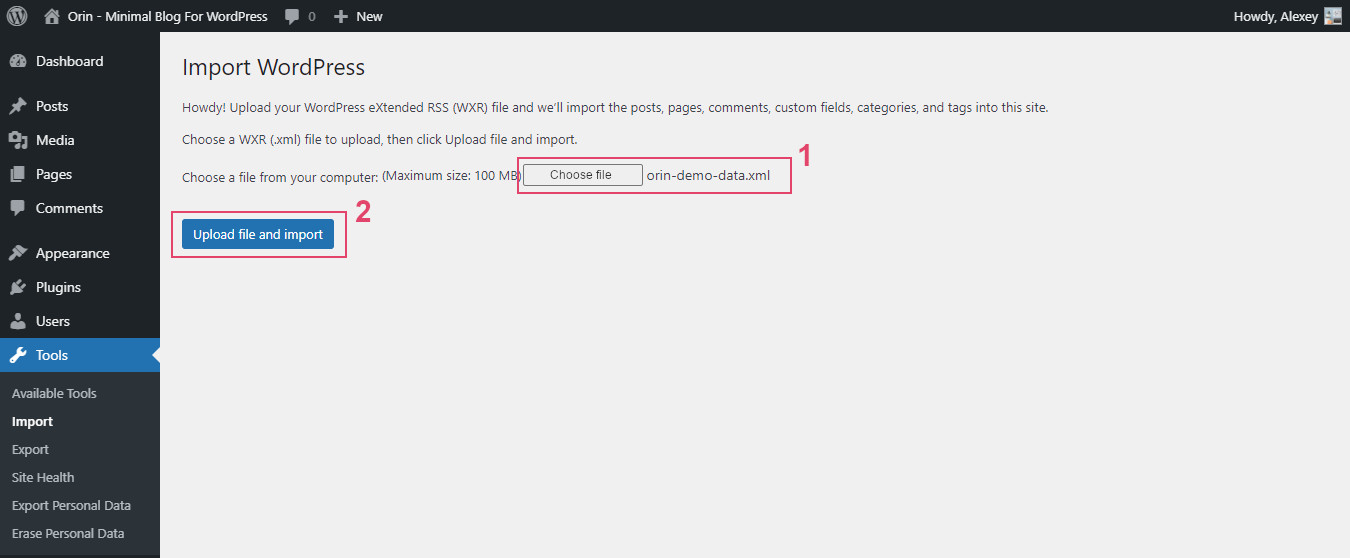Open Site Health submenu link

click(43, 477)
